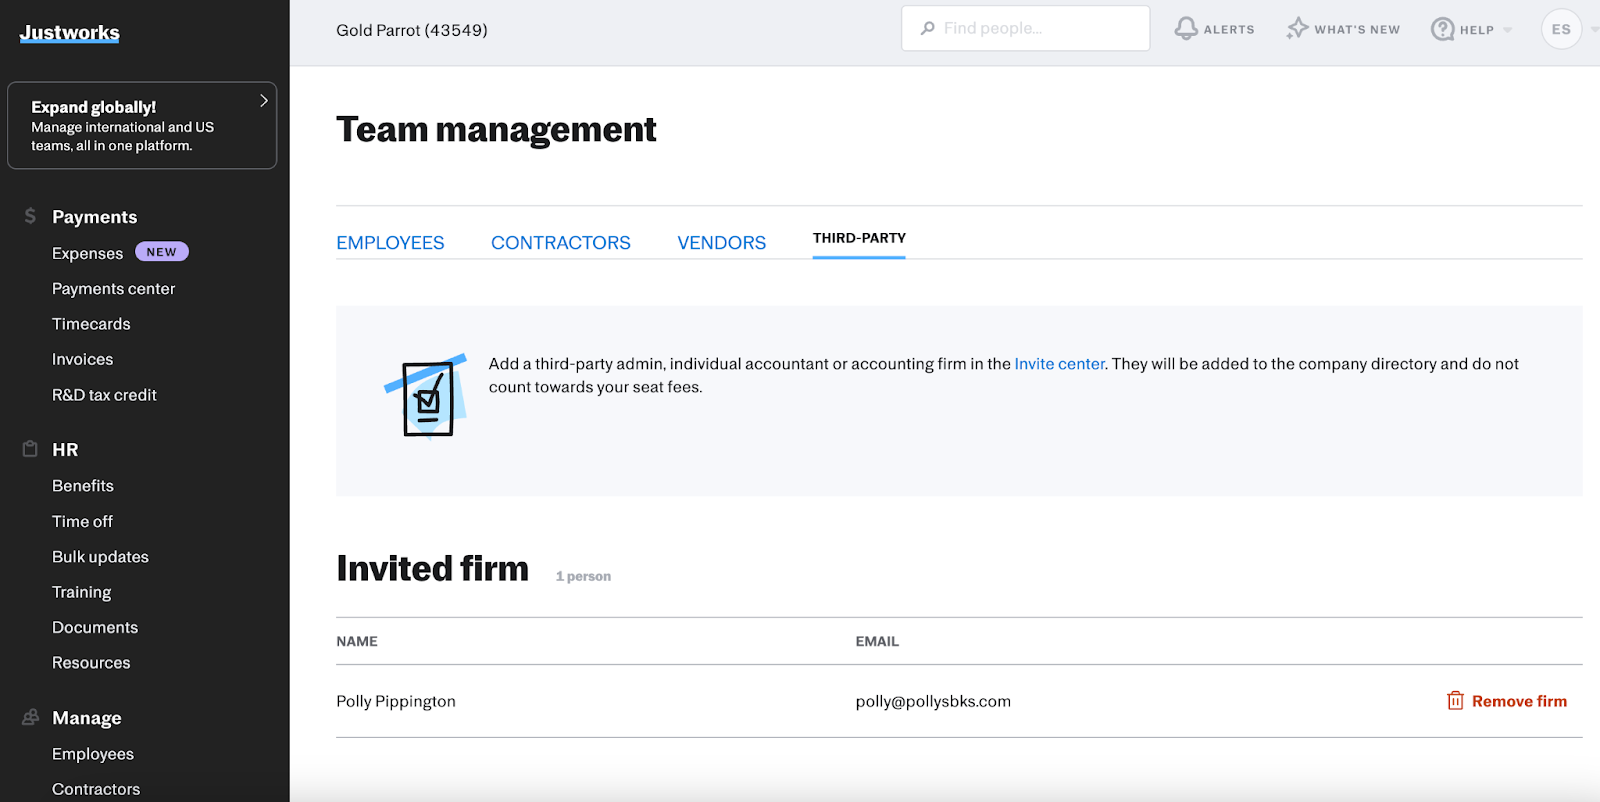Open the ES user avatar menu

click(1561, 29)
